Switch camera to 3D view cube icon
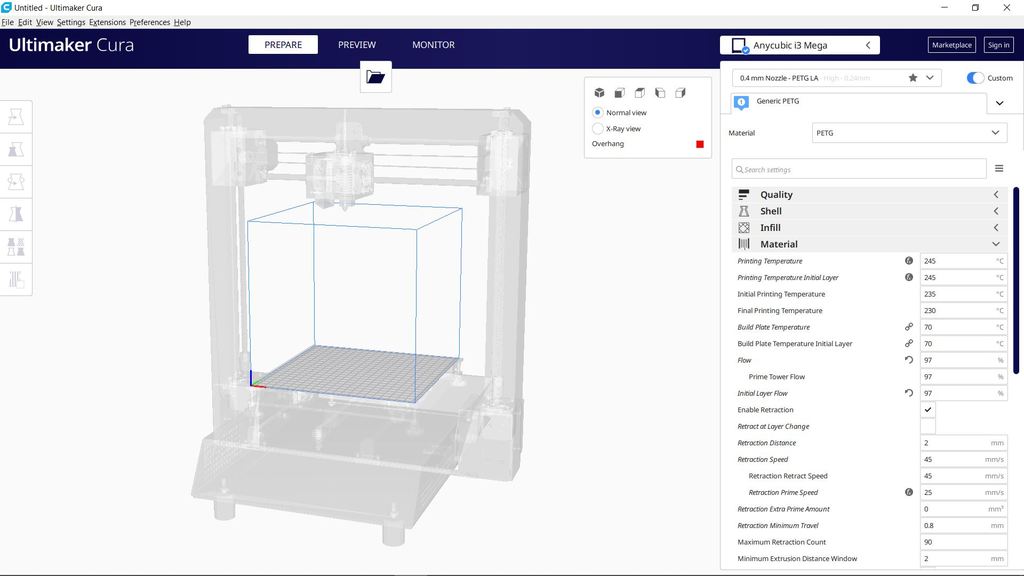Image resolution: width=1024 pixels, height=576 pixels. point(600,93)
